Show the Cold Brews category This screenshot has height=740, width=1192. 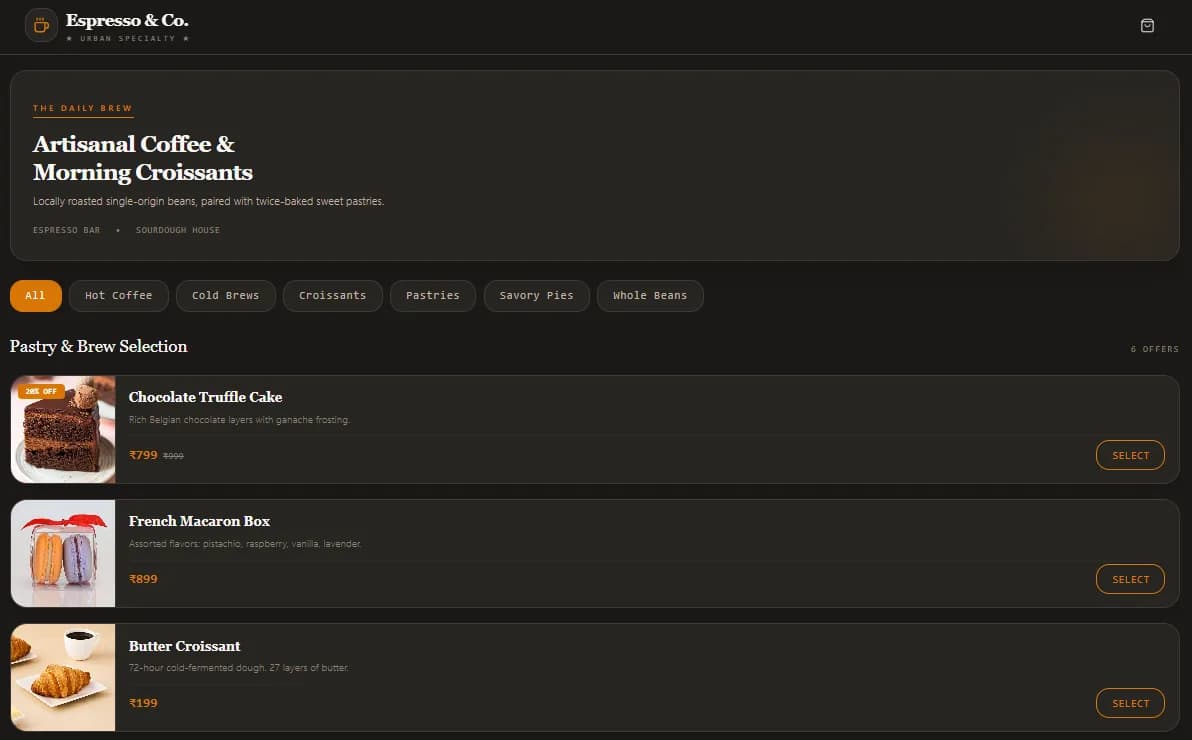pos(226,296)
